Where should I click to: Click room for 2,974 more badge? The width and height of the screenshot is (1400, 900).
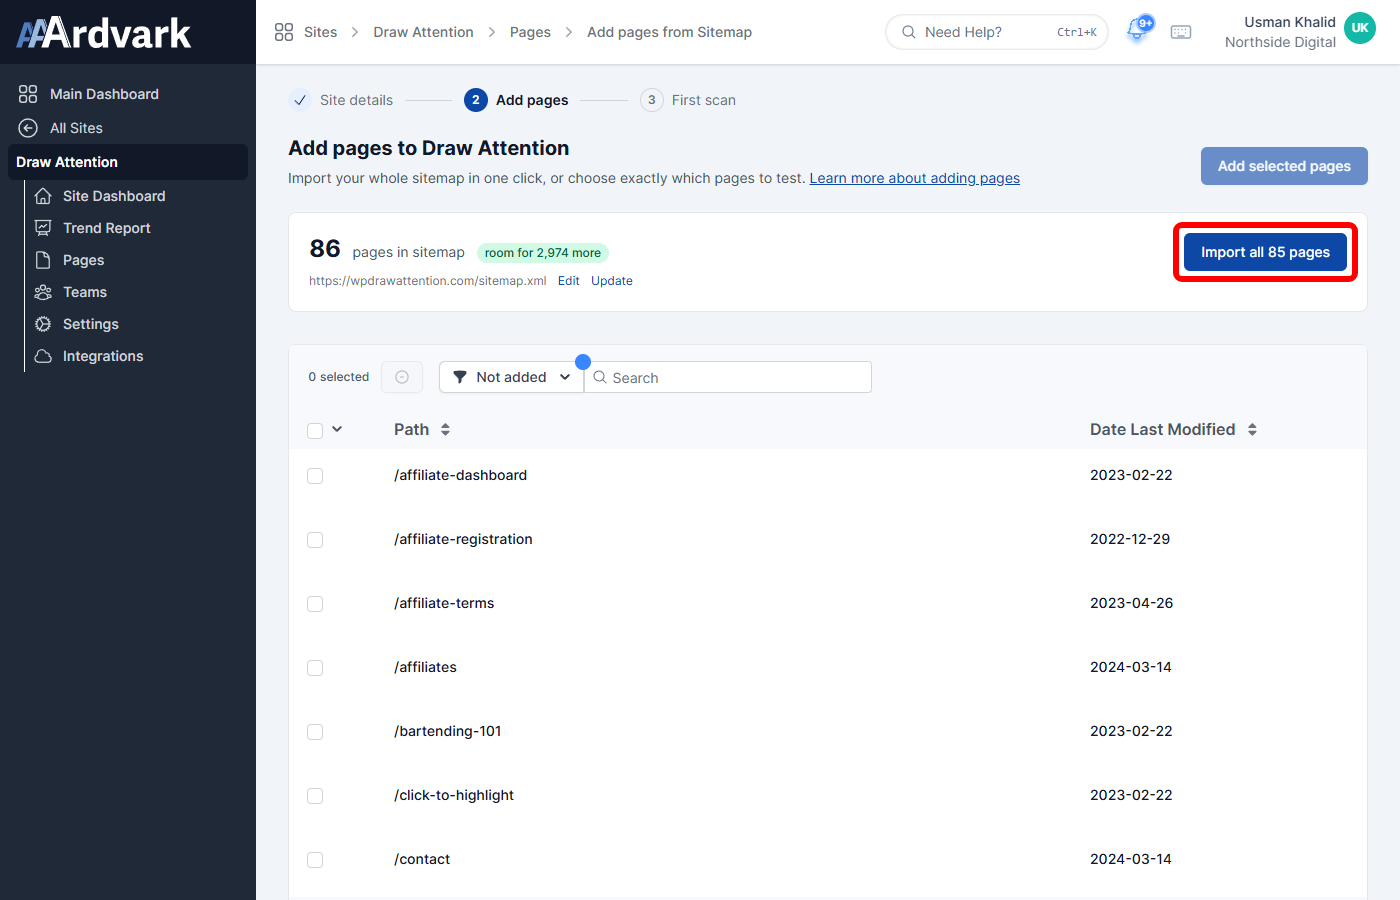pyautogui.click(x=543, y=253)
